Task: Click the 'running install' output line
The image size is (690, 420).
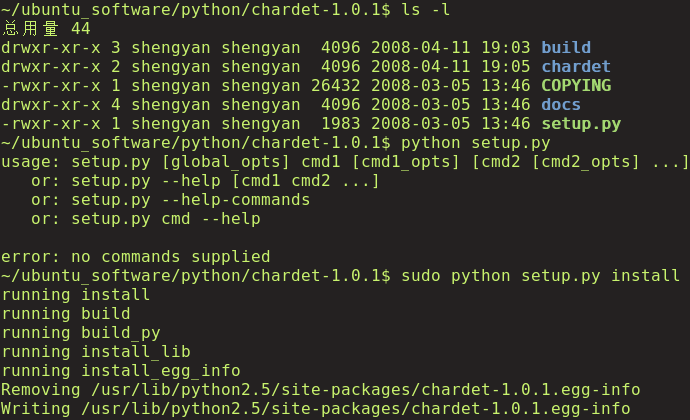Action: [75, 295]
